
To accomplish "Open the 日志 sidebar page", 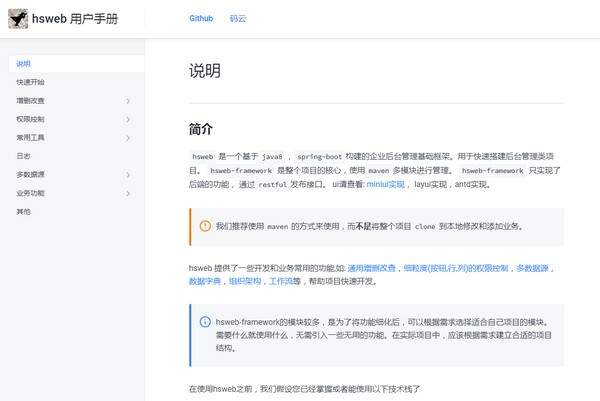I will [x=24, y=156].
